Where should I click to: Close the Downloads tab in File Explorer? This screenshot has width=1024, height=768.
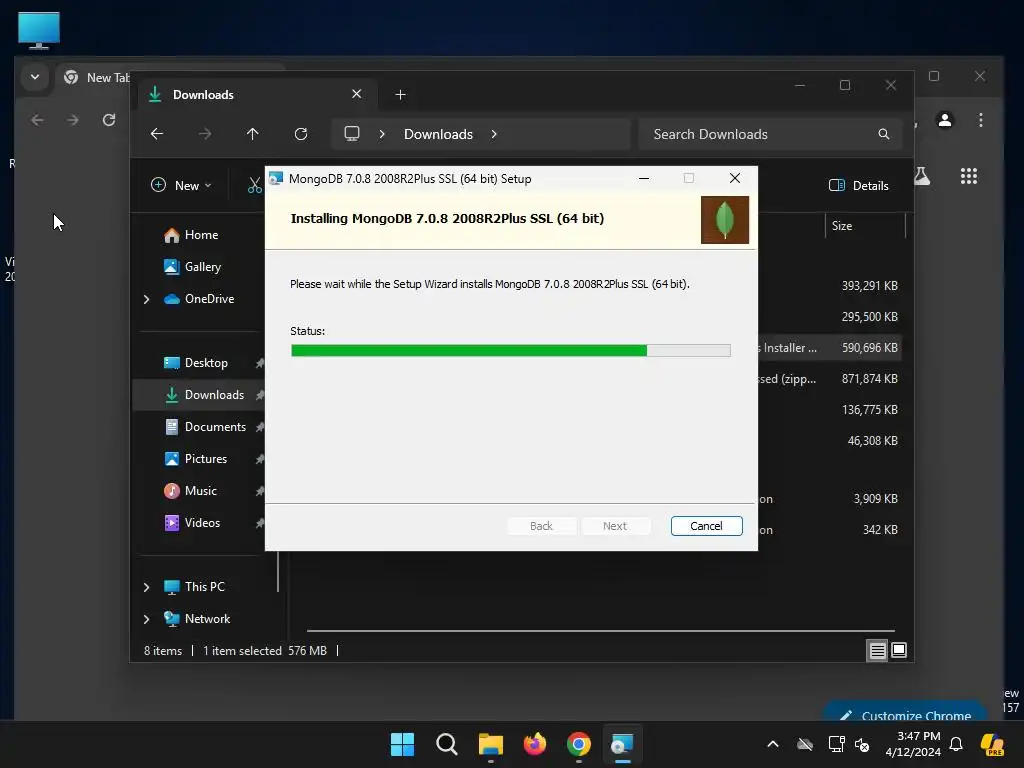[x=357, y=94]
